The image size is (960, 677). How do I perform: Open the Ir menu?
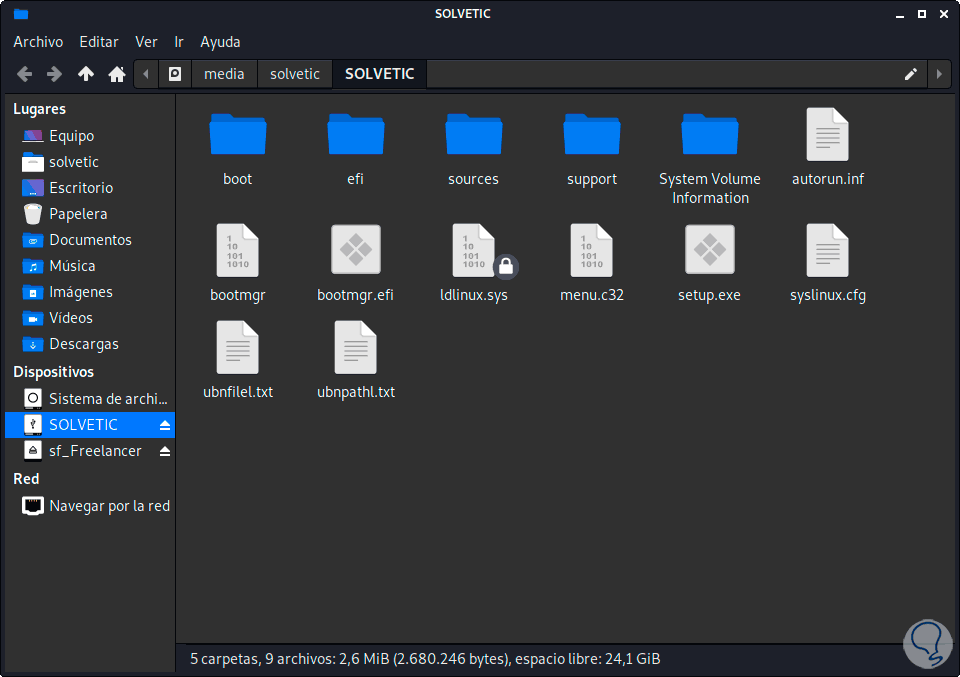pos(179,42)
